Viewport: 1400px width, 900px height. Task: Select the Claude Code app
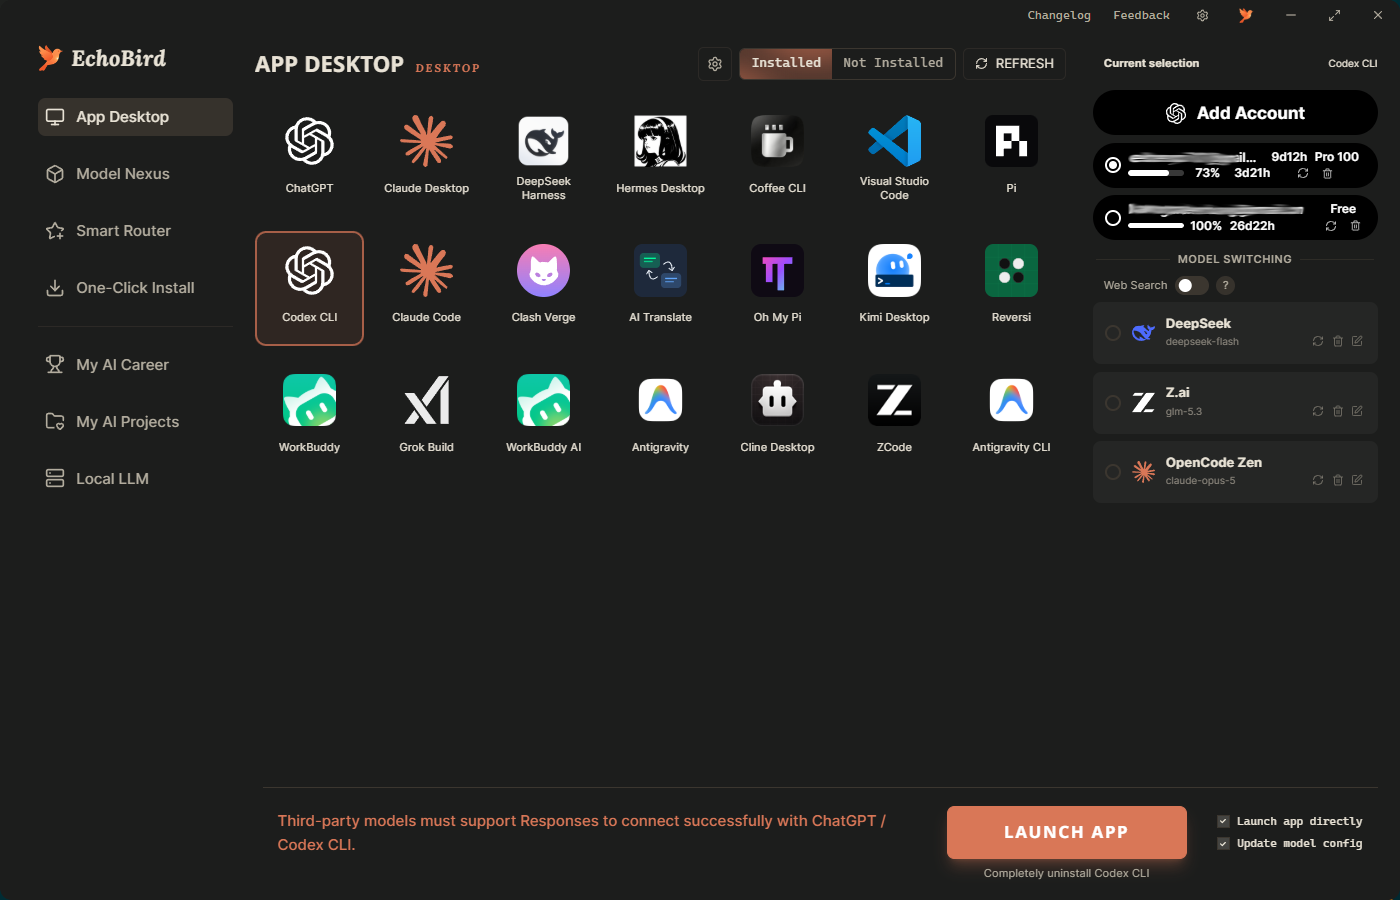pyautogui.click(x=426, y=288)
